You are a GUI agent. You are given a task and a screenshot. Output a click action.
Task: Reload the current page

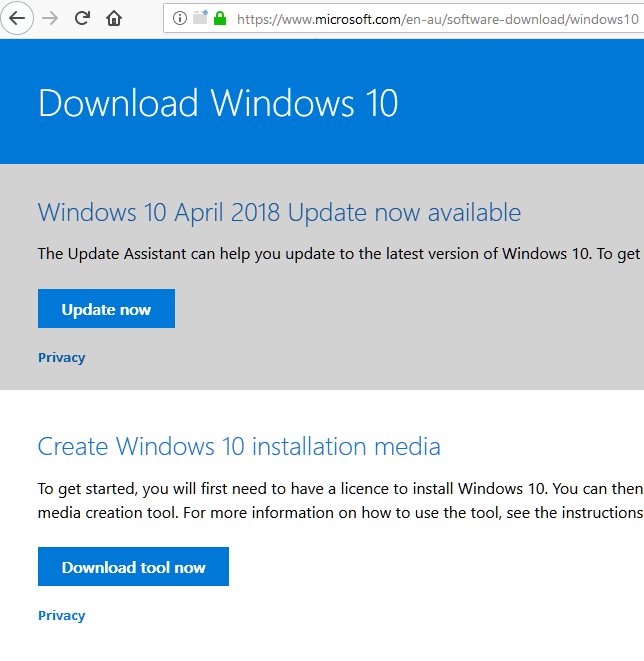point(82,18)
